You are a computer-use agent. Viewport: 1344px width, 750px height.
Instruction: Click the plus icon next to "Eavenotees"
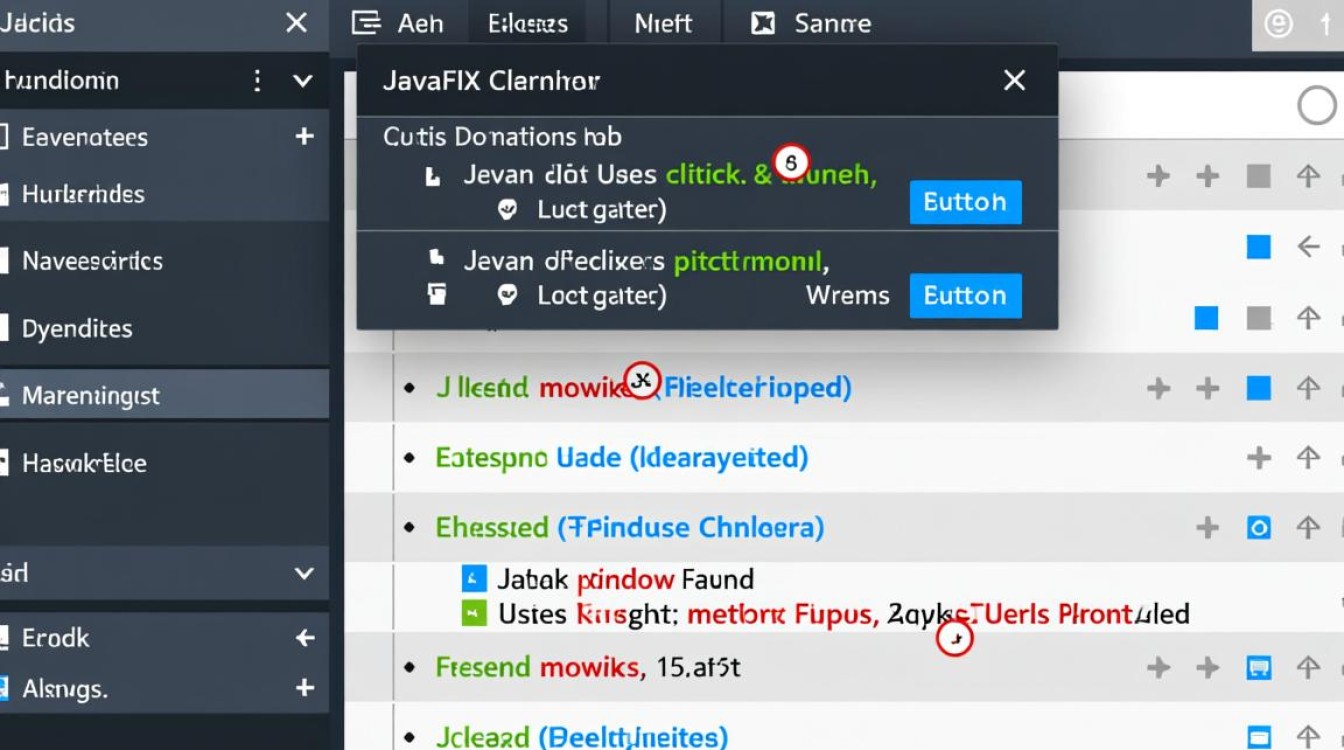tap(303, 137)
